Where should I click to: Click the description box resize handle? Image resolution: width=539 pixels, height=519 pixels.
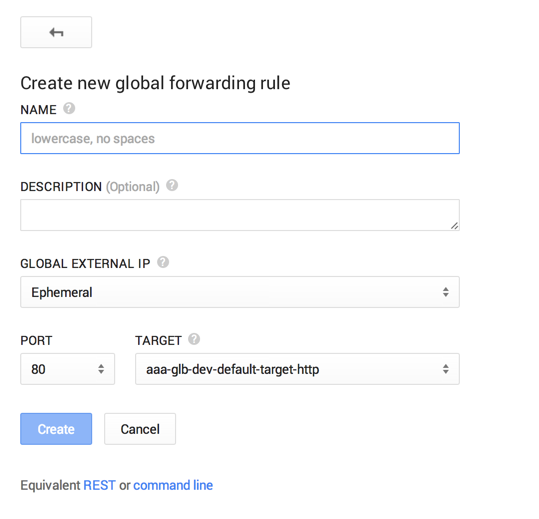(x=454, y=225)
